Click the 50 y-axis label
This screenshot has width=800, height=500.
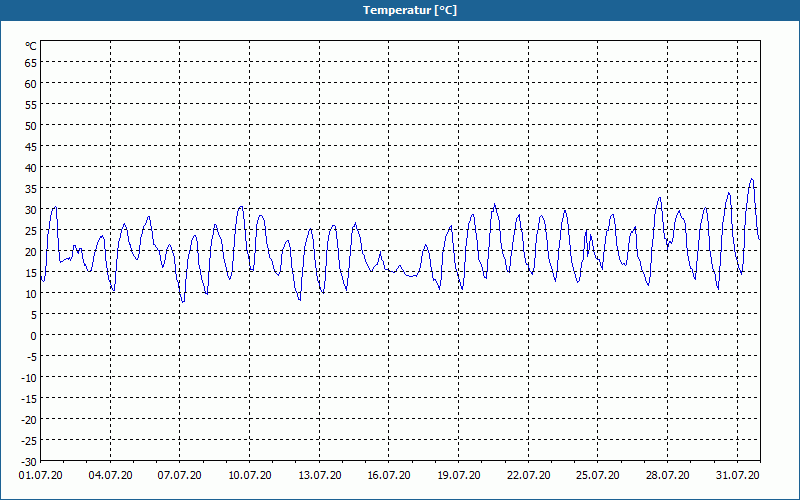point(31,126)
